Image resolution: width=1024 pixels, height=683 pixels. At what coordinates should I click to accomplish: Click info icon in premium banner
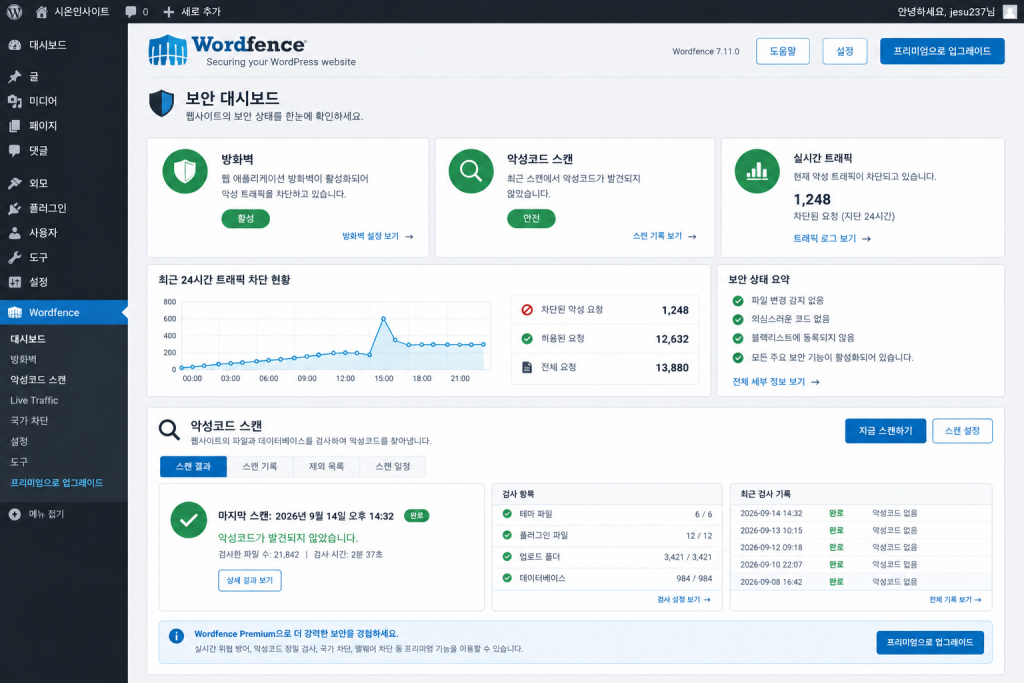coord(176,636)
